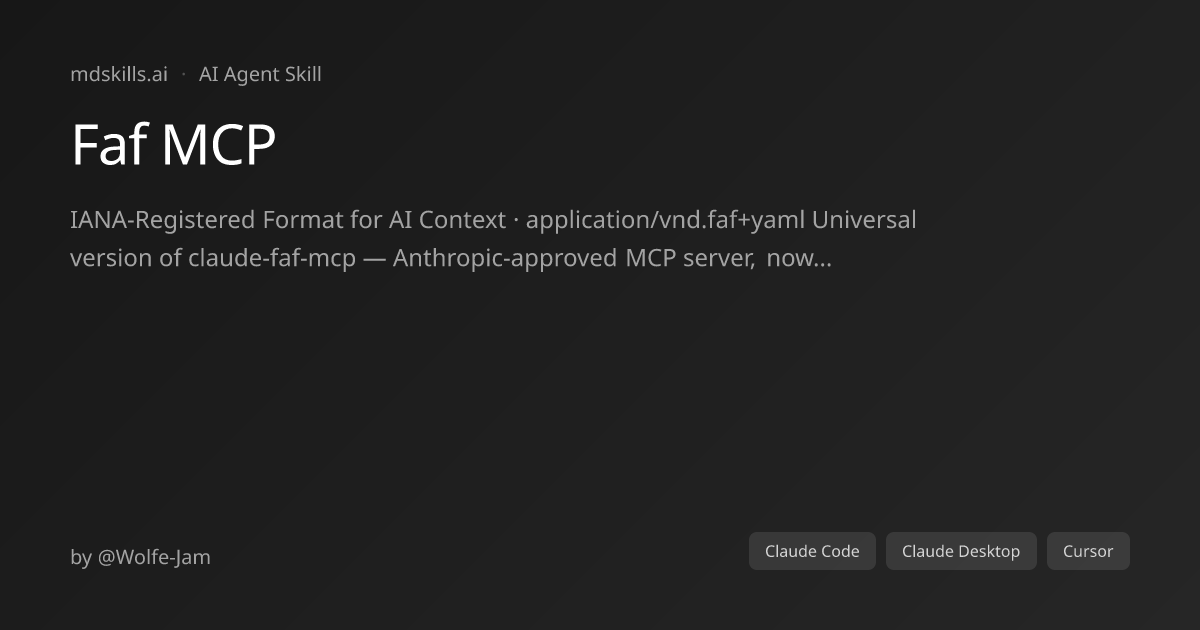This screenshot has width=1200, height=630.
Task: Click the AI Agent Skill label
Action: click(260, 74)
